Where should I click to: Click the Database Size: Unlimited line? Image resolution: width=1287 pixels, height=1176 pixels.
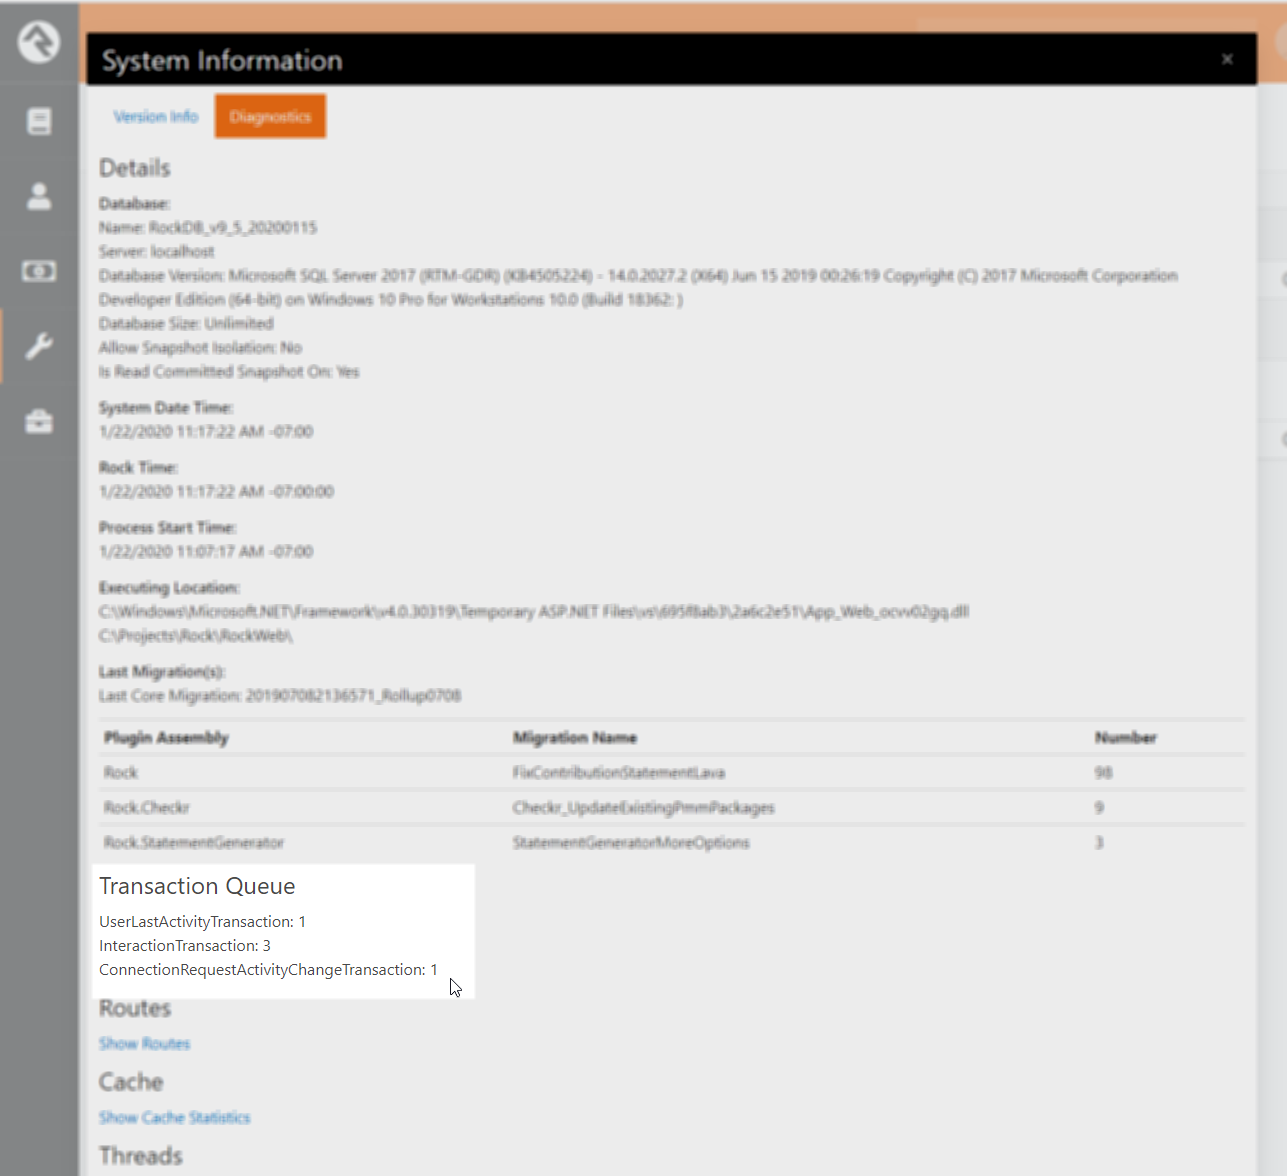186,323
